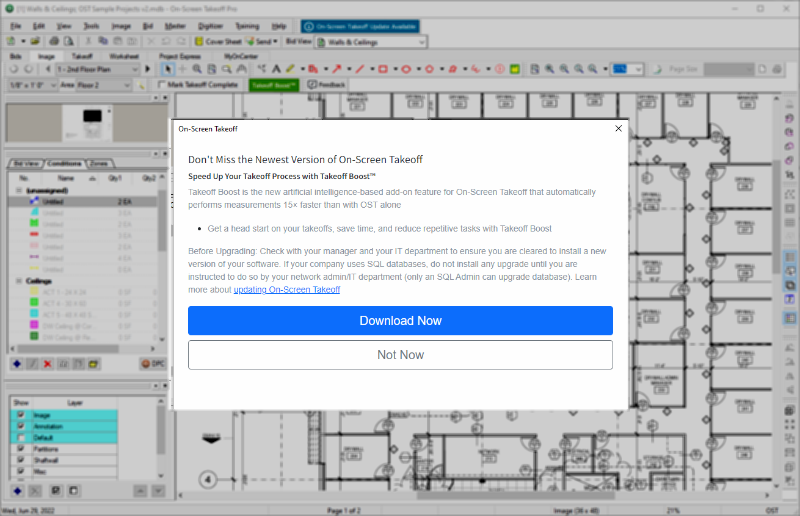The image size is (800, 516).
Task: Select the pointer selection tool
Action: pyautogui.click(x=168, y=69)
